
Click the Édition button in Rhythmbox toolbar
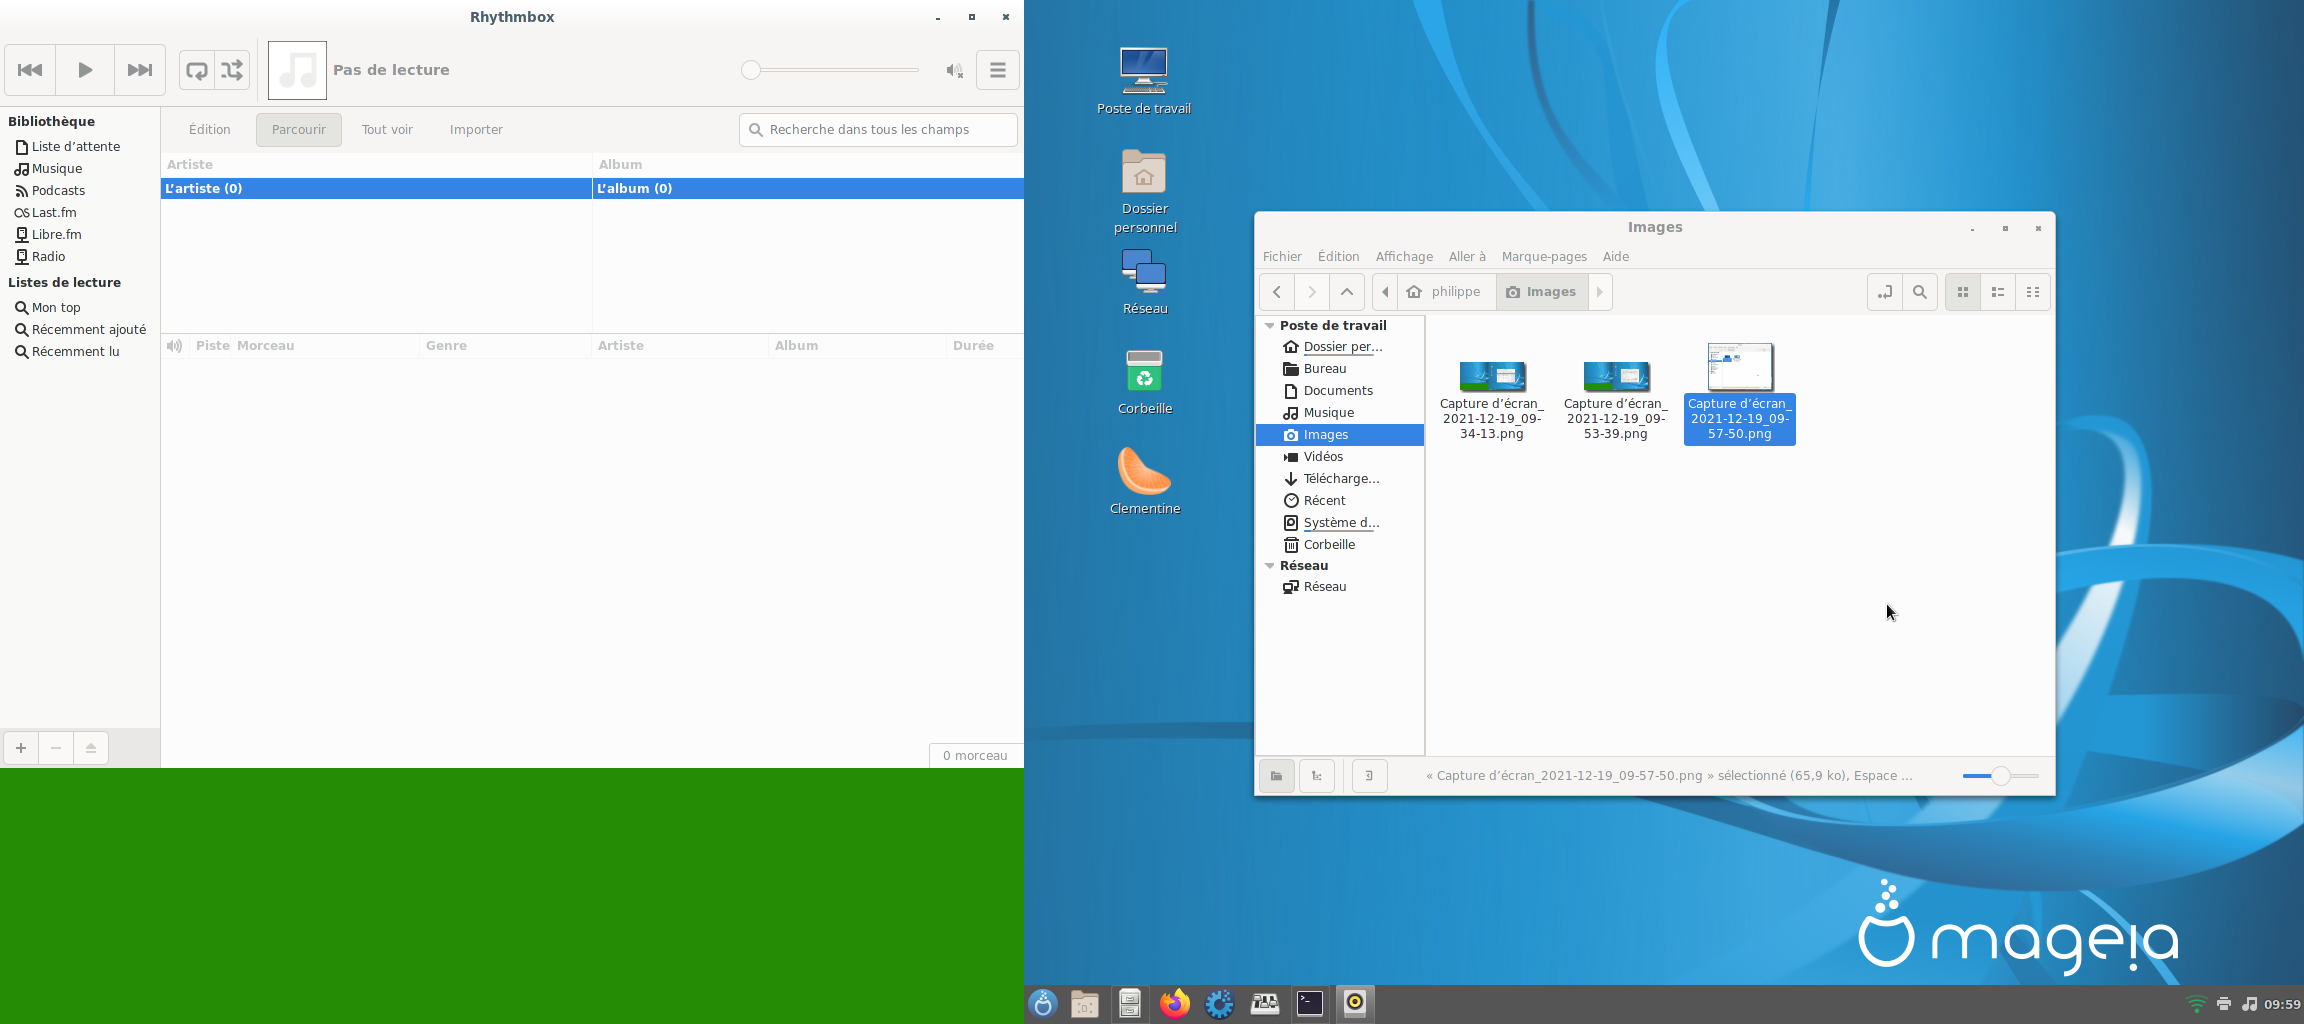point(210,130)
